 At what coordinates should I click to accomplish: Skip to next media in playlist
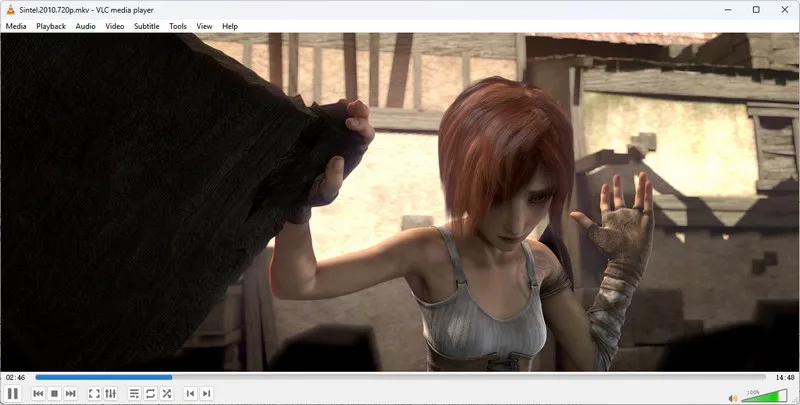point(71,393)
